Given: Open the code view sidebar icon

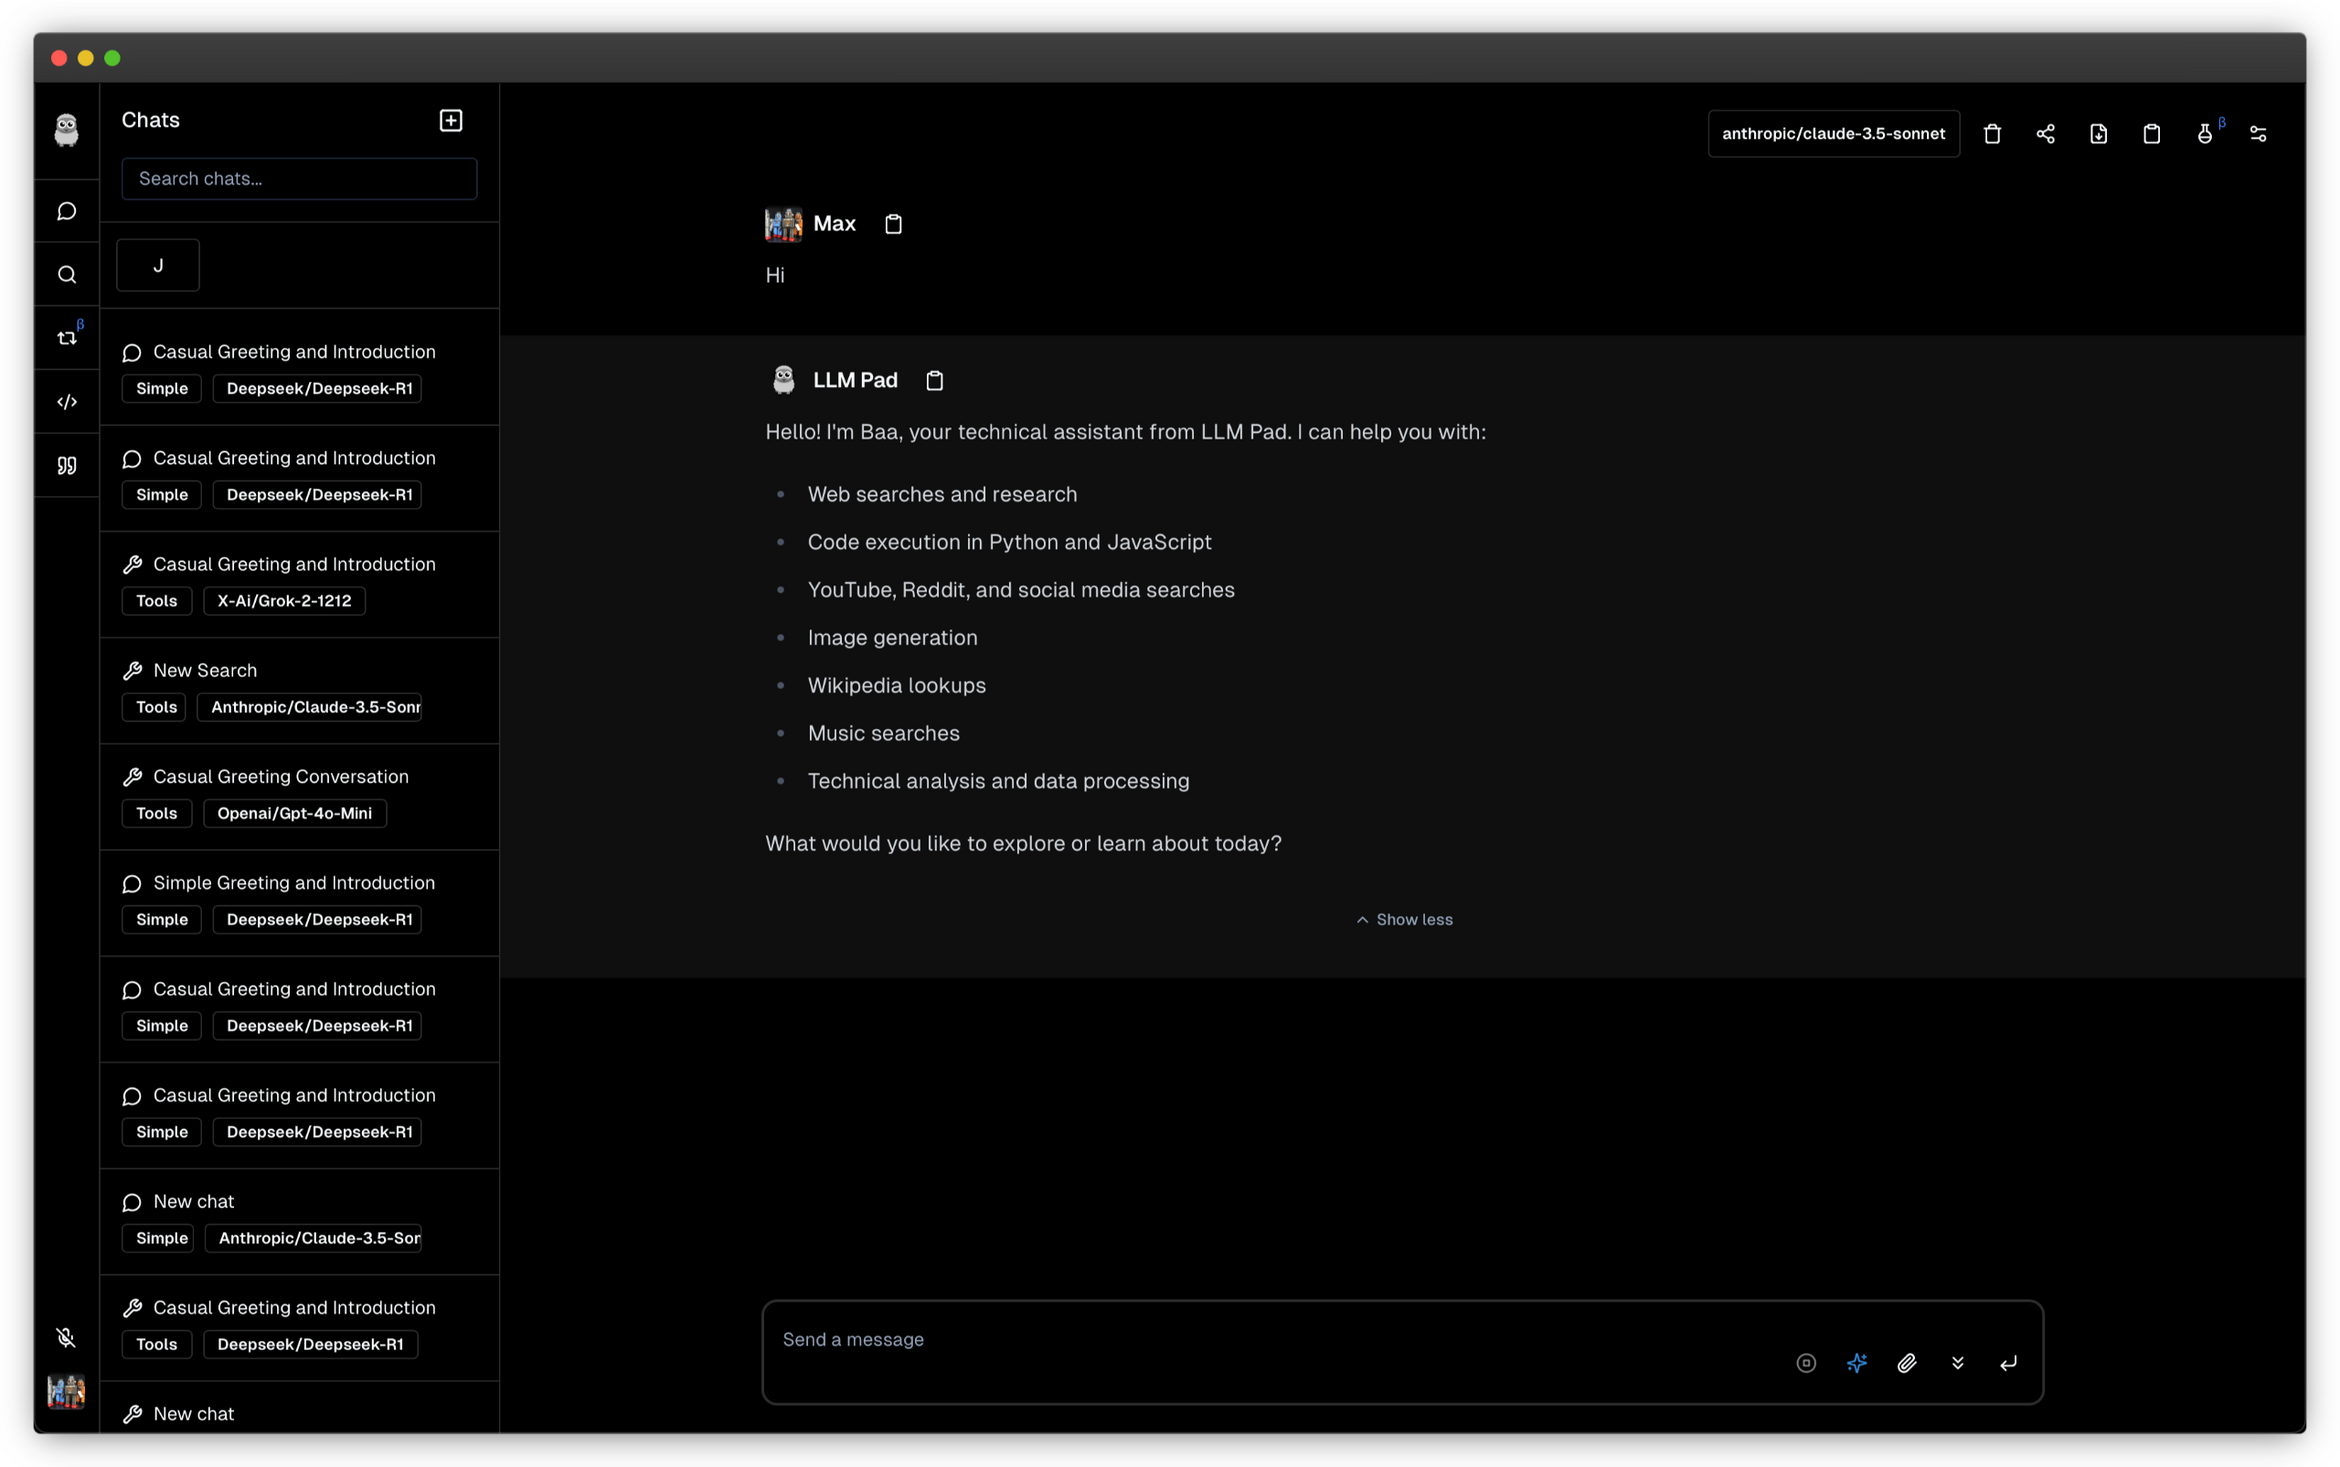Looking at the screenshot, I should coord(67,401).
